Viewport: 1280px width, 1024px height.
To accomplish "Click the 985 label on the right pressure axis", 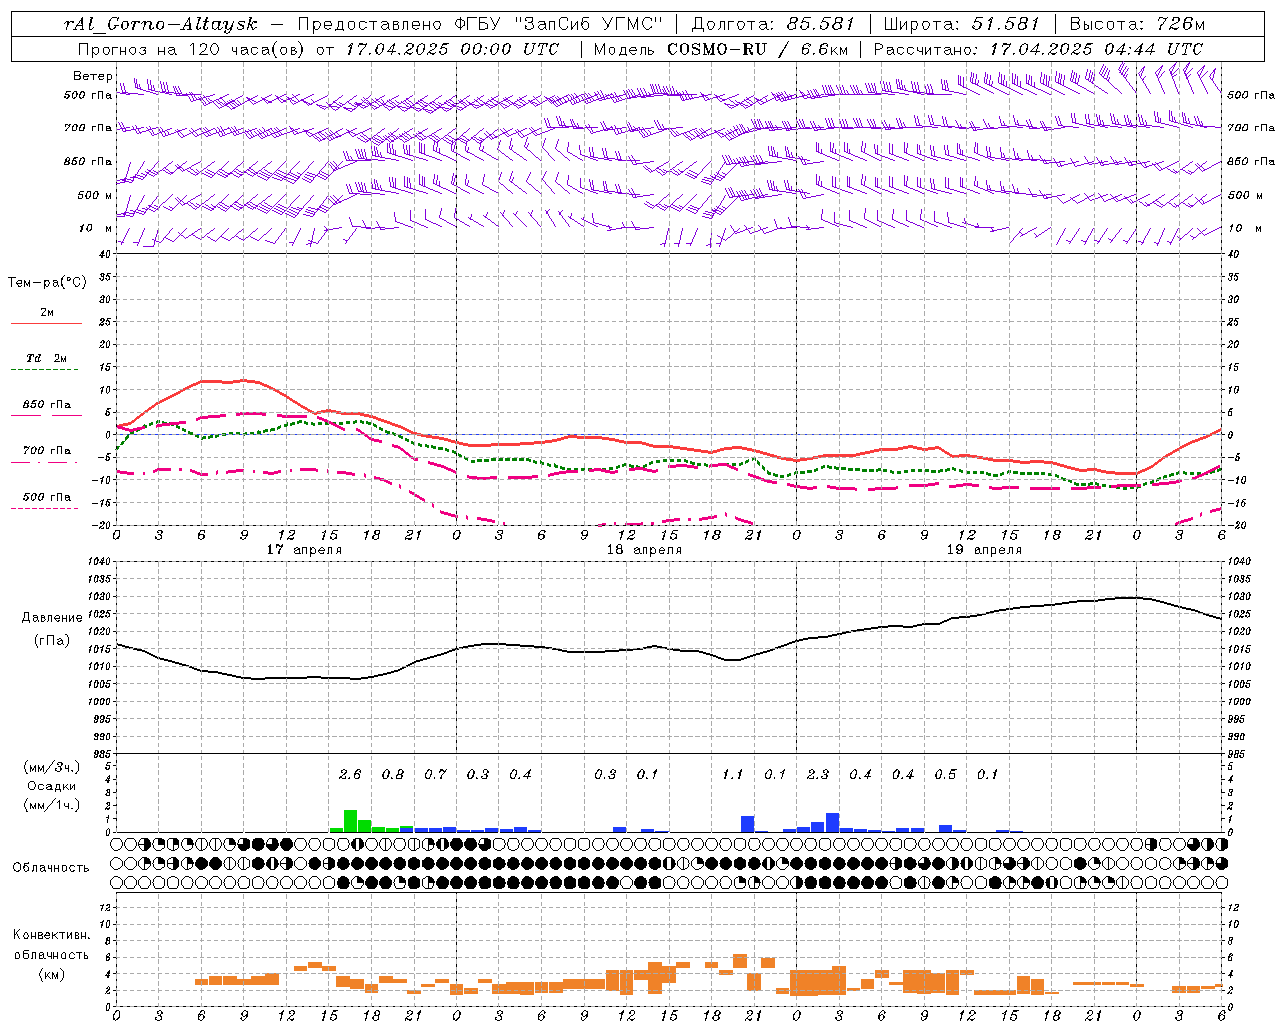I will pyautogui.click(x=1237, y=754).
